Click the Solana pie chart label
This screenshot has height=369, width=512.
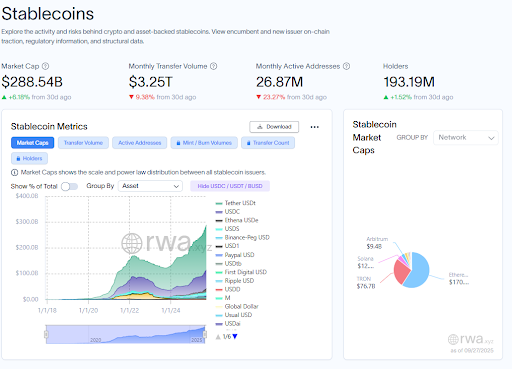pos(366,262)
